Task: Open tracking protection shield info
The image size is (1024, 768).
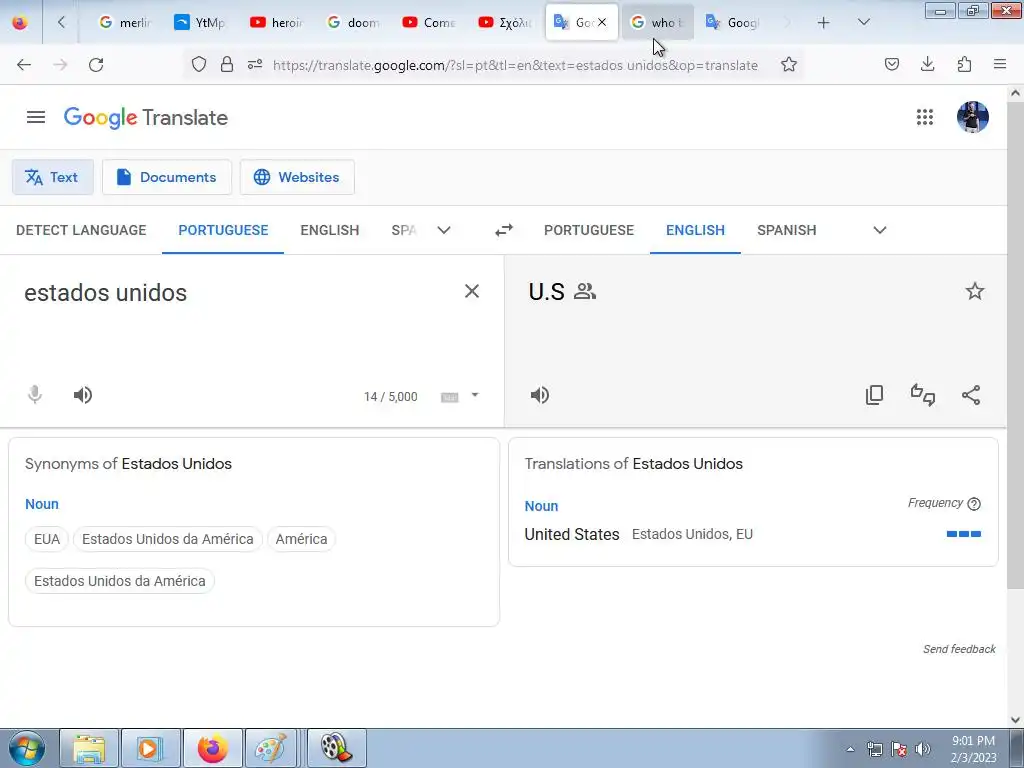Action: coord(199,65)
